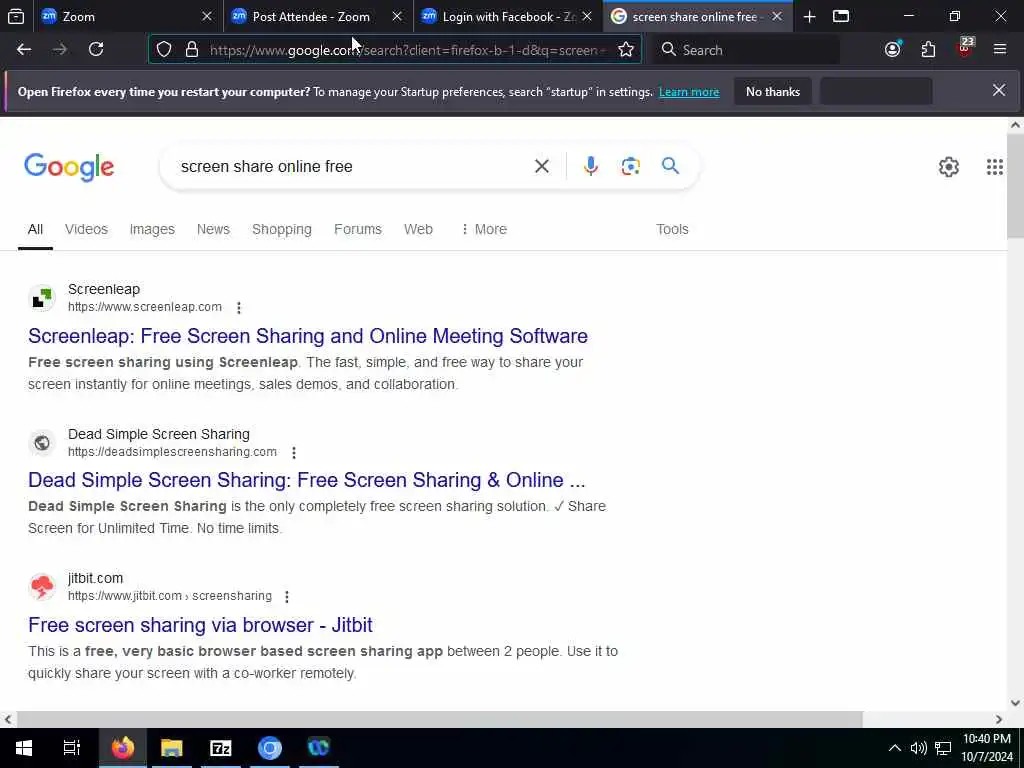Select the Forums search filter
The width and height of the screenshot is (1024, 768).
pyautogui.click(x=358, y=229)
